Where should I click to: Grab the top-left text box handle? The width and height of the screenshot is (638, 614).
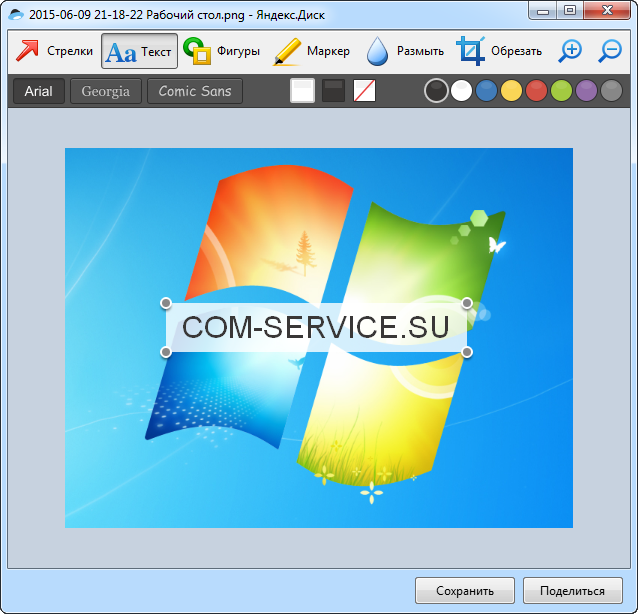click(166, 303)
